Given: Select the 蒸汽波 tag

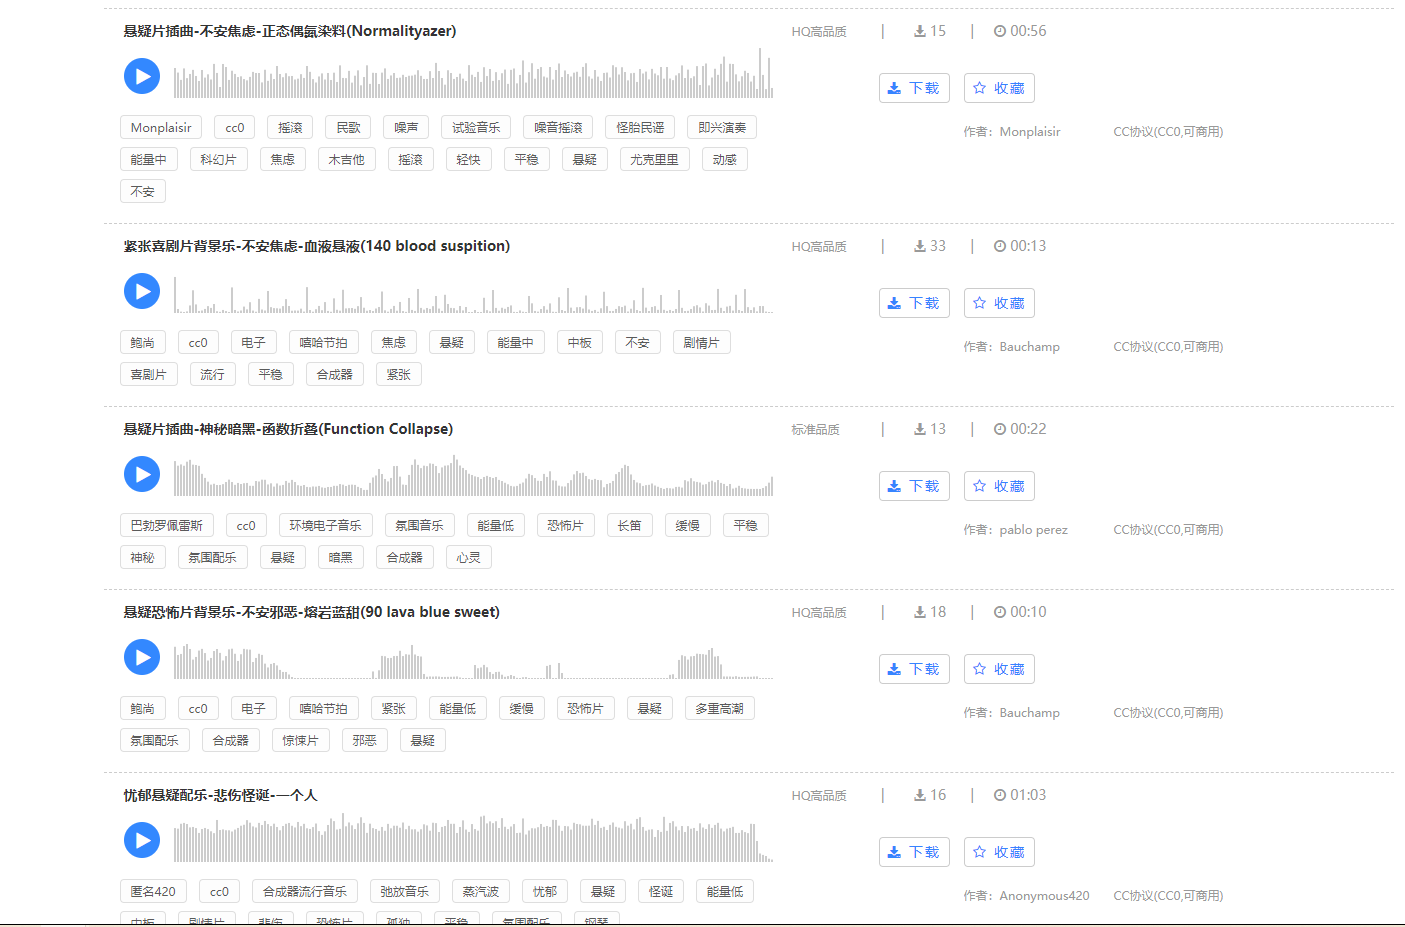Looking at the screenshot, I should click(x=481, y=891).
